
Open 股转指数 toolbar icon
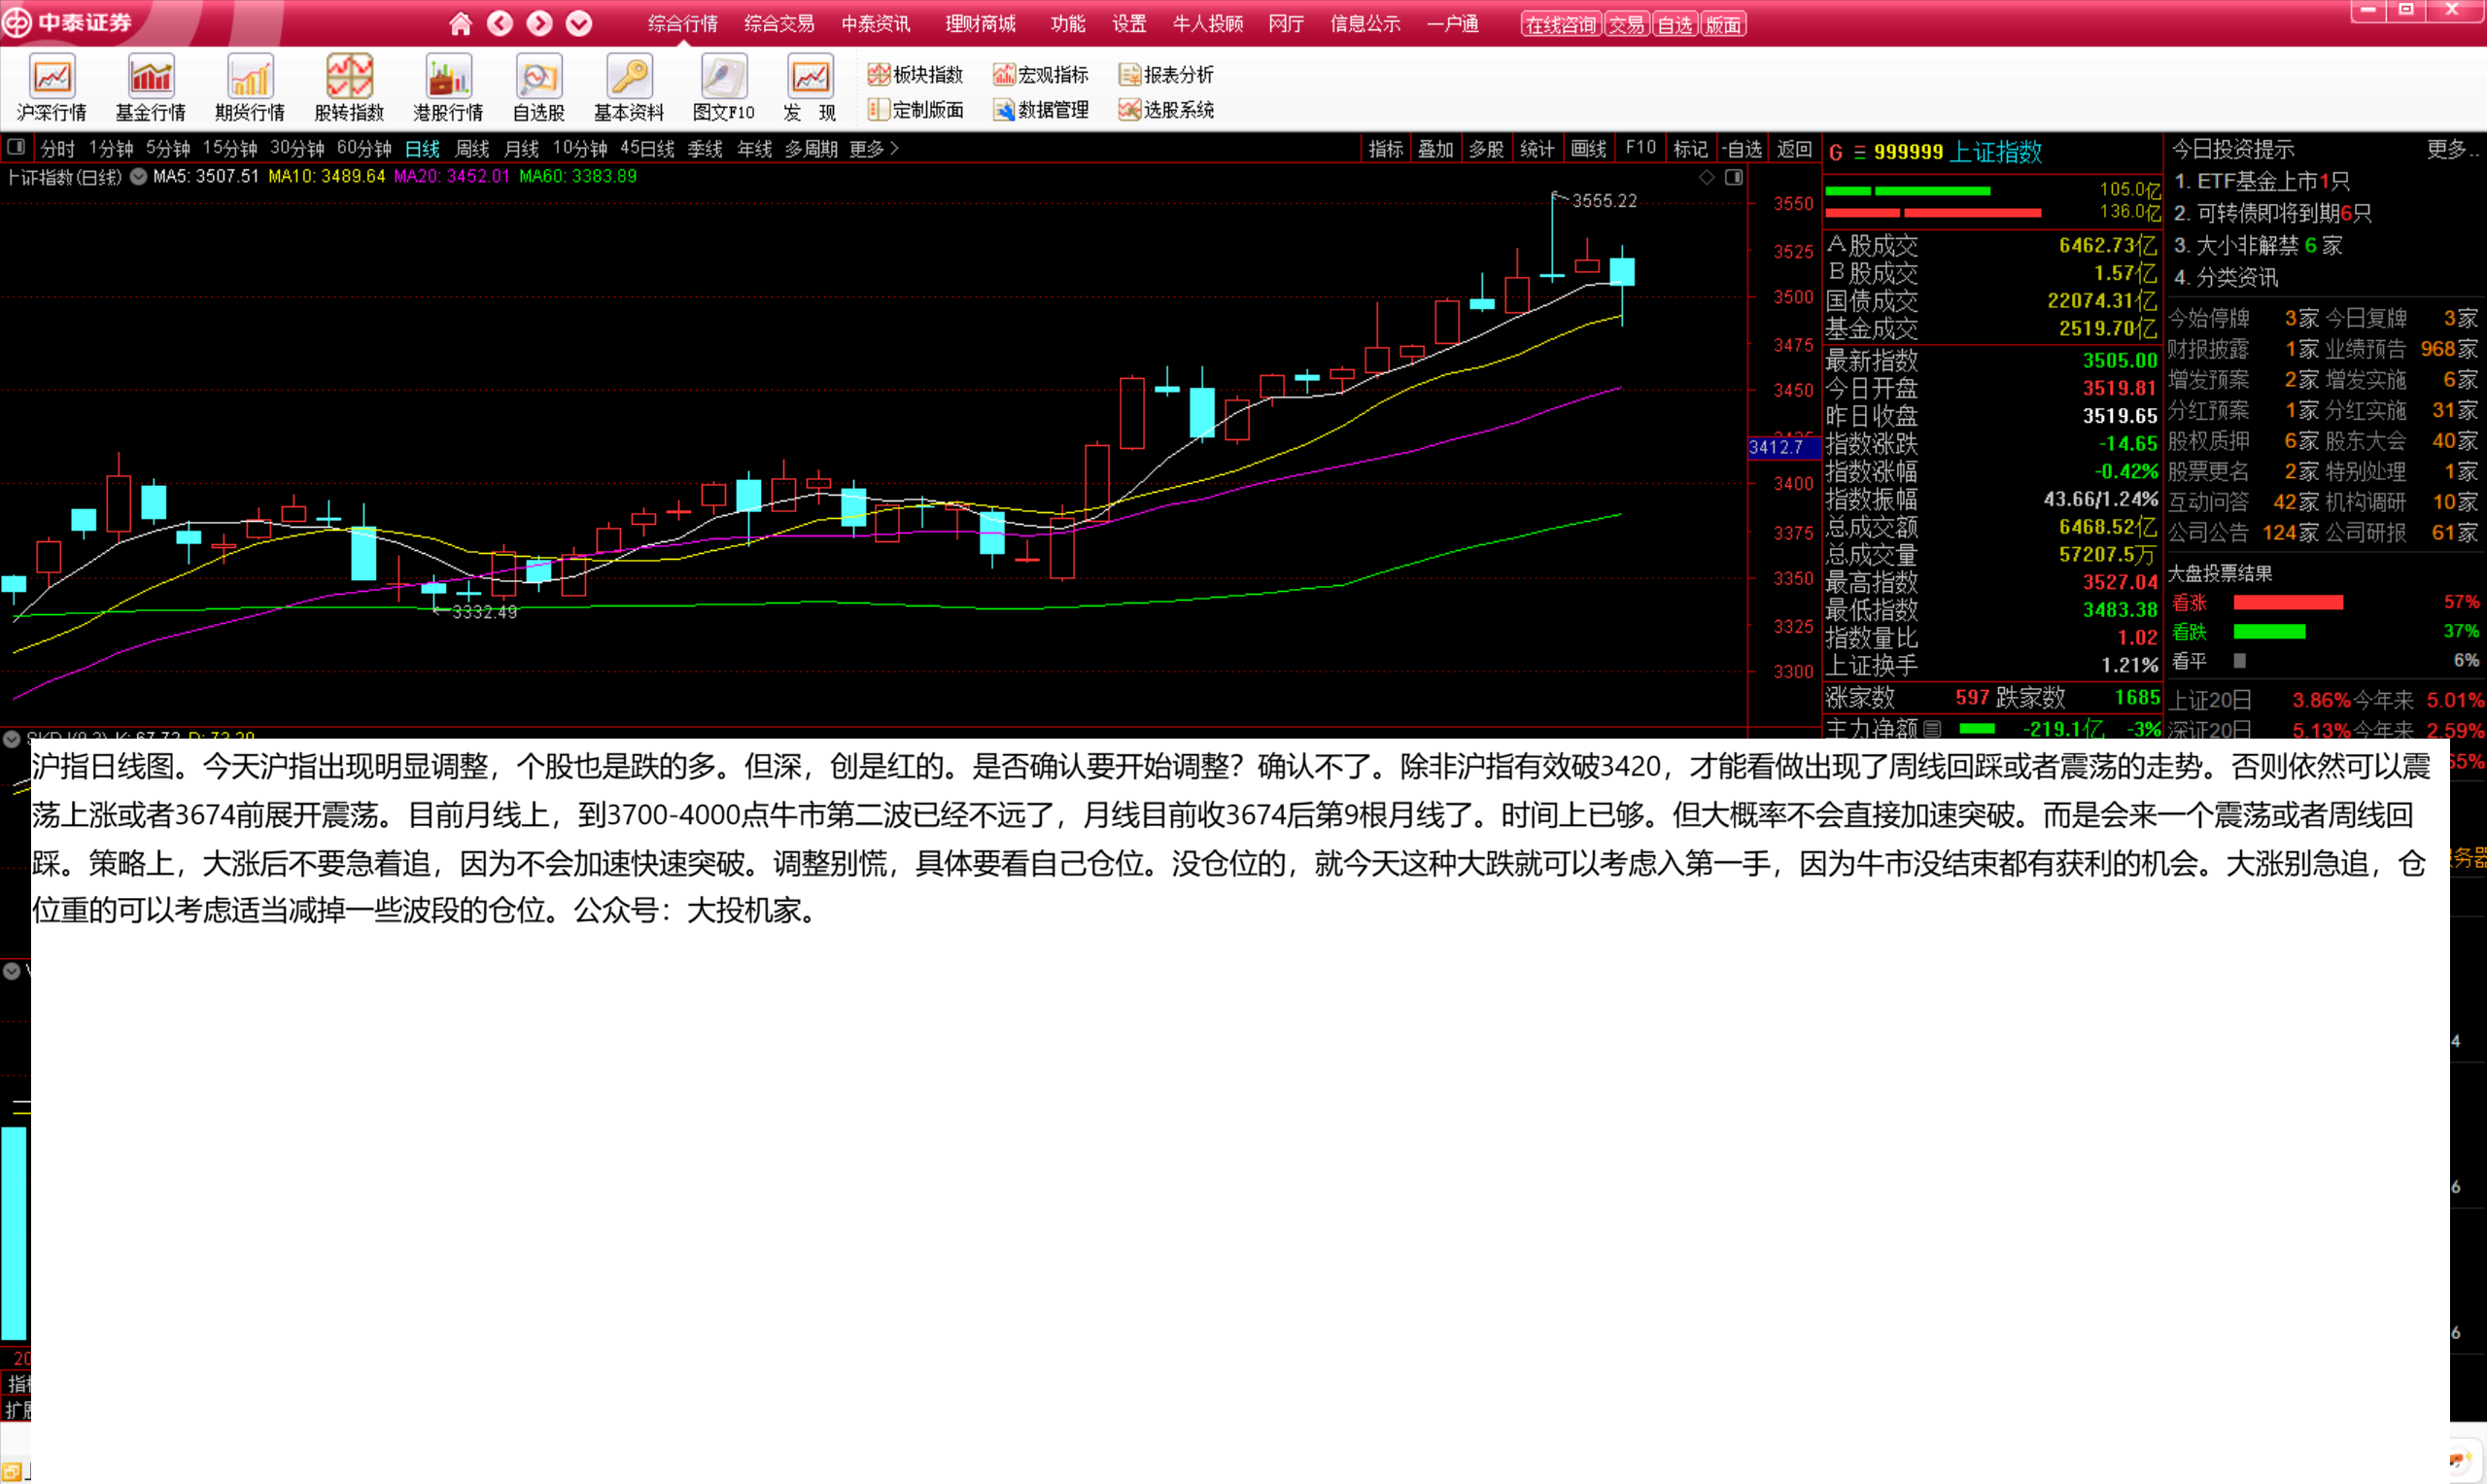coord(349,89)
